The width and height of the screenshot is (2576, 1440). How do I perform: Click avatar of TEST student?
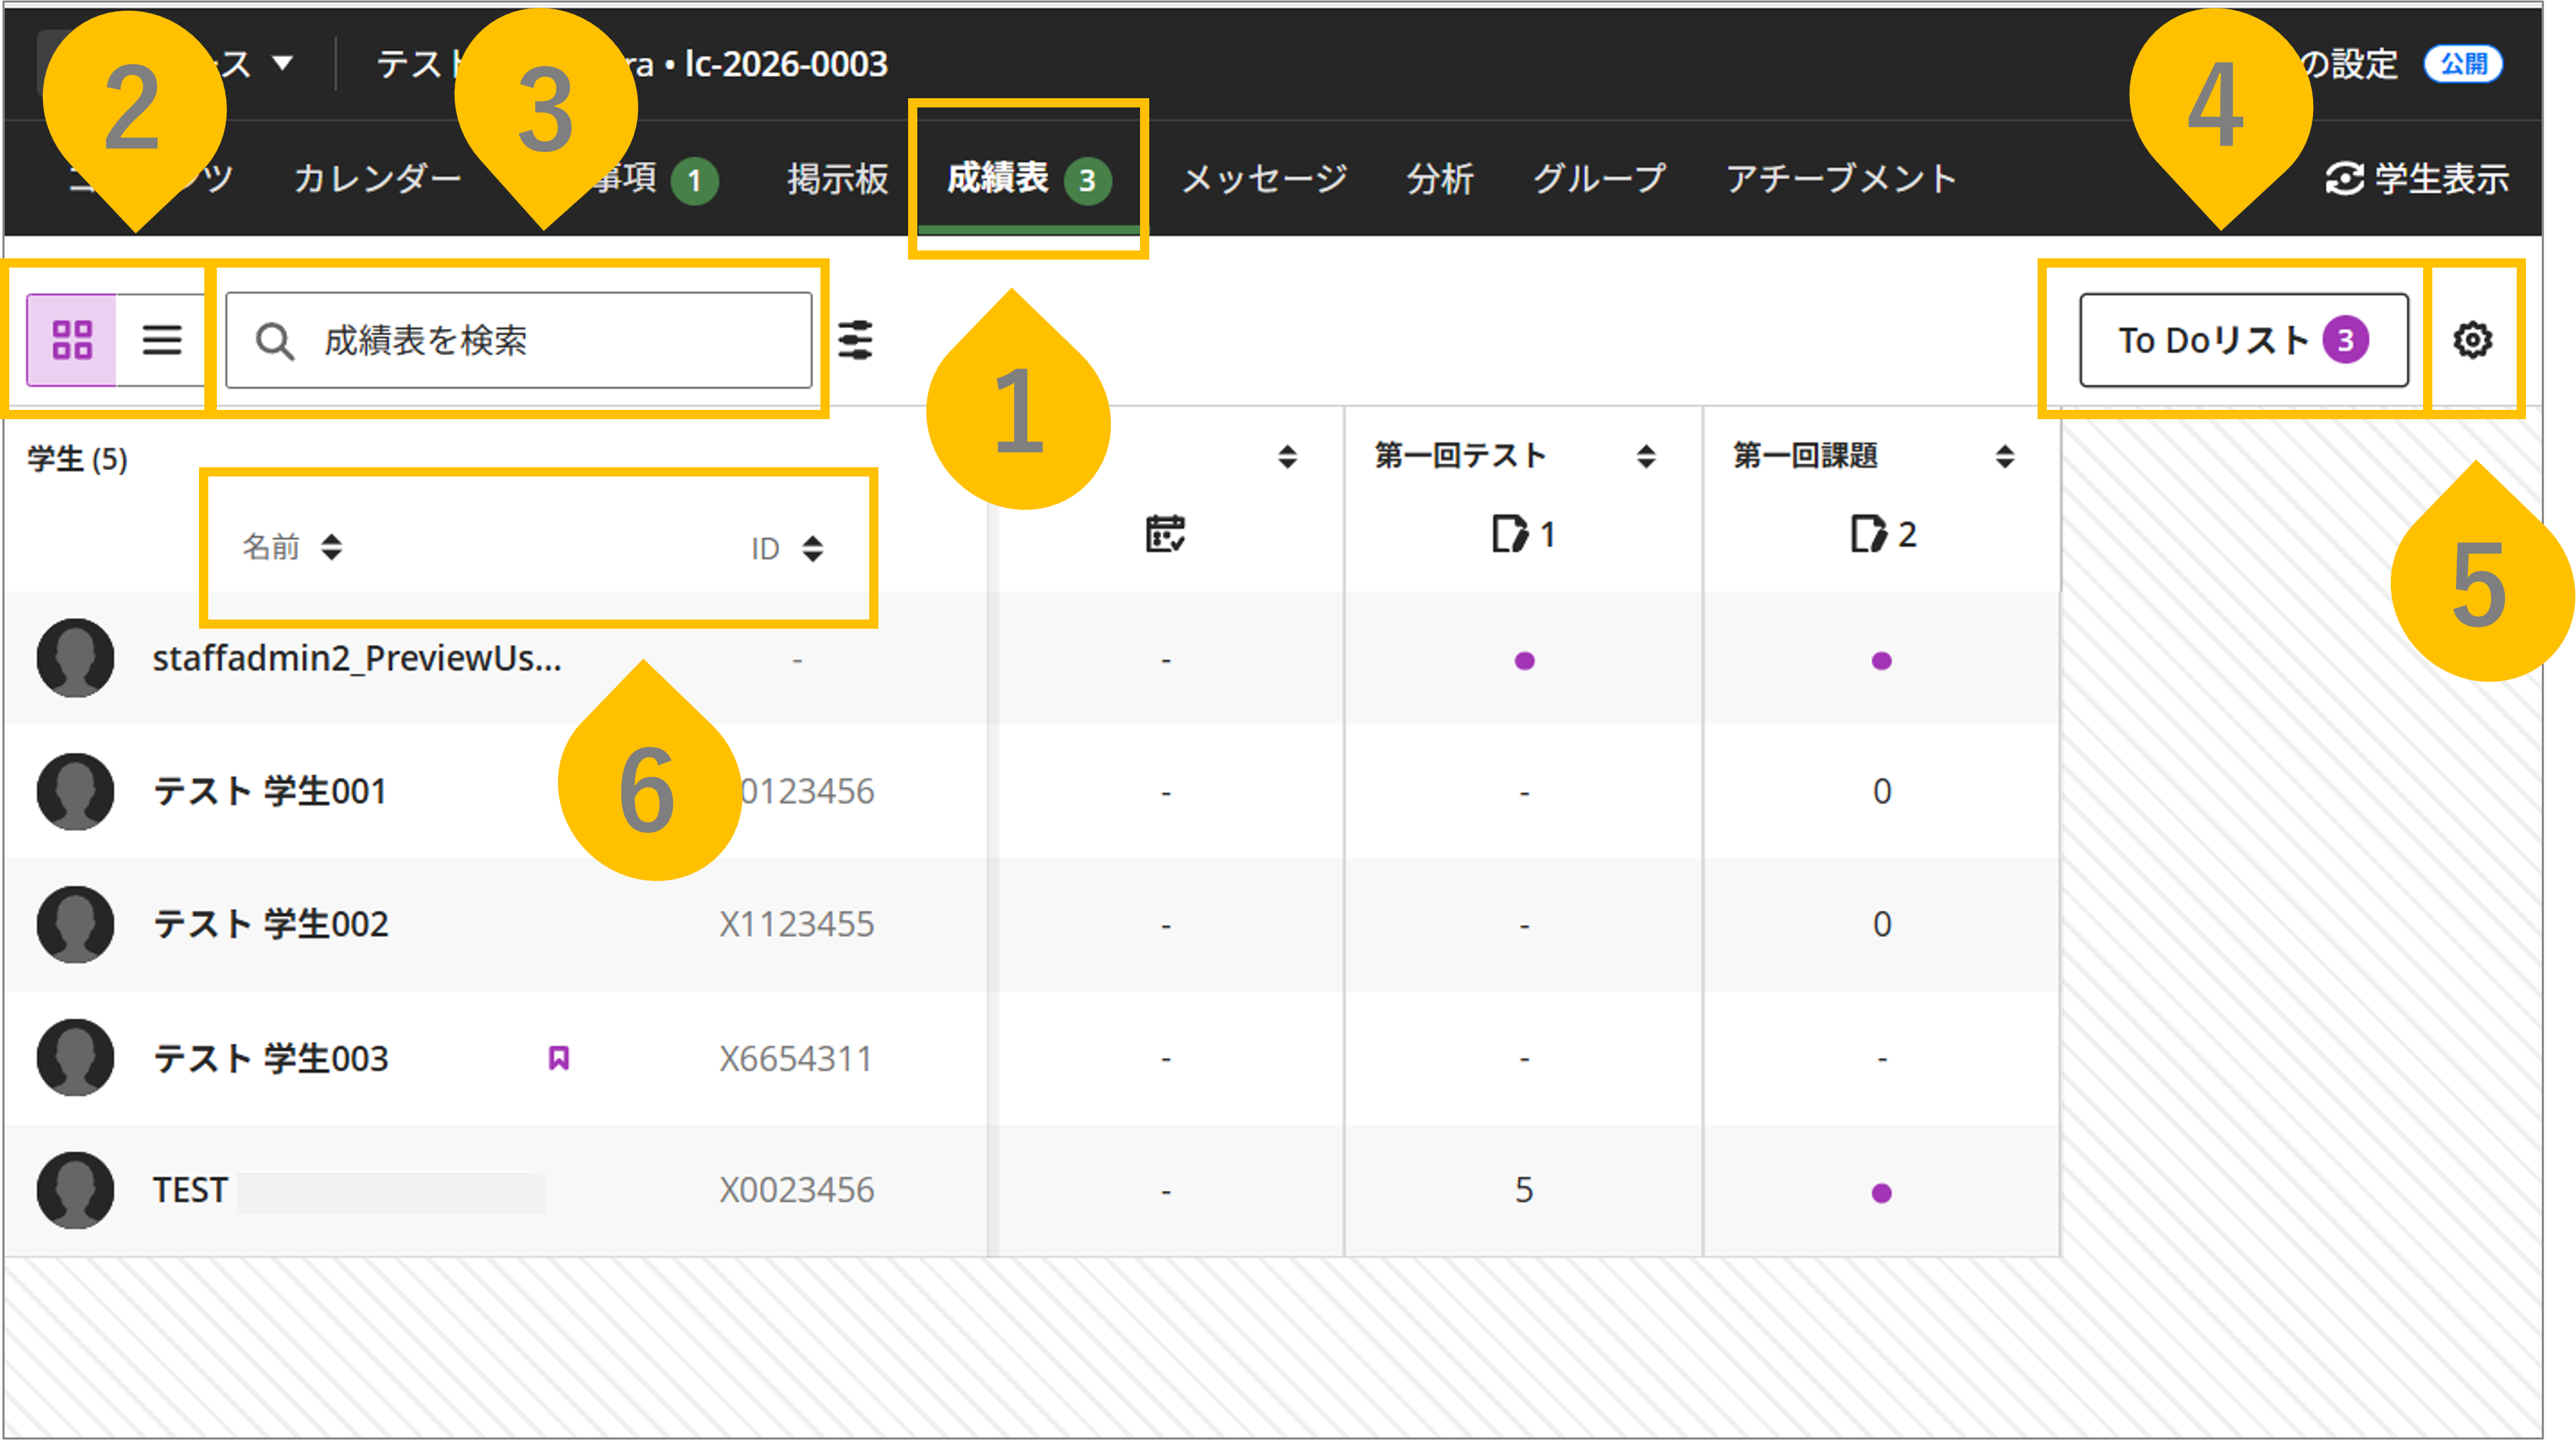pyautogui.click(x=75, y=1190)
